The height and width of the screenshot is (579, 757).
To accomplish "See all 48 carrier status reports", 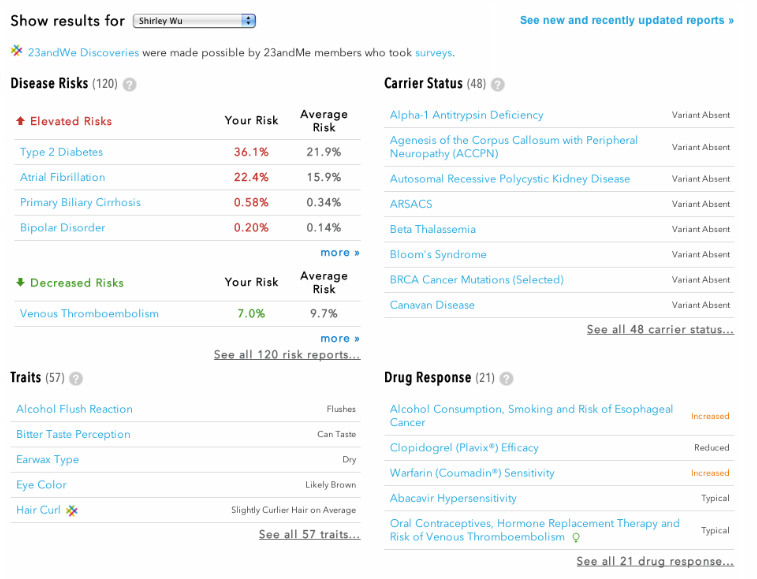I will pyautogui.click(x=660, y=329).
